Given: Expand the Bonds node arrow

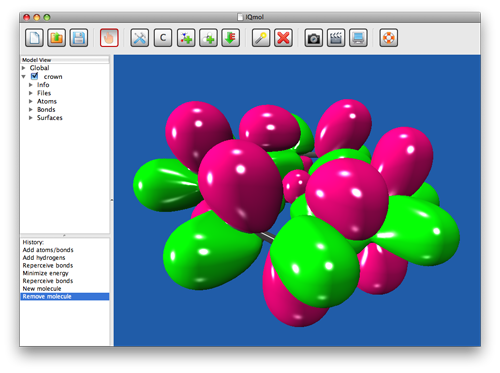Looking at the screenshot, I should tap(31, 109).
